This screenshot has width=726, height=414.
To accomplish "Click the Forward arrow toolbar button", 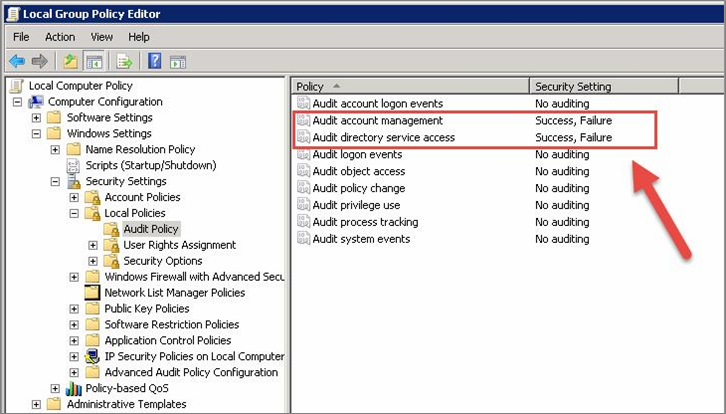I will (39, 60).
